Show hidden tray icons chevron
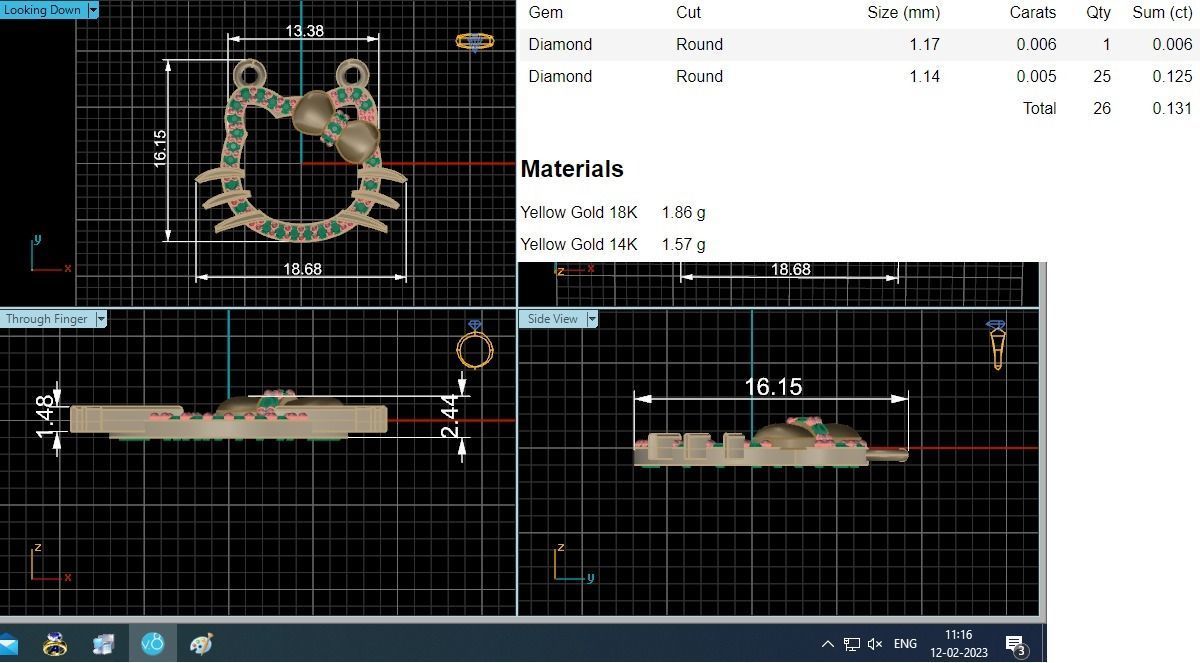Image resolution: width=1200 pixels, height=663 pixels. (827, 644)
